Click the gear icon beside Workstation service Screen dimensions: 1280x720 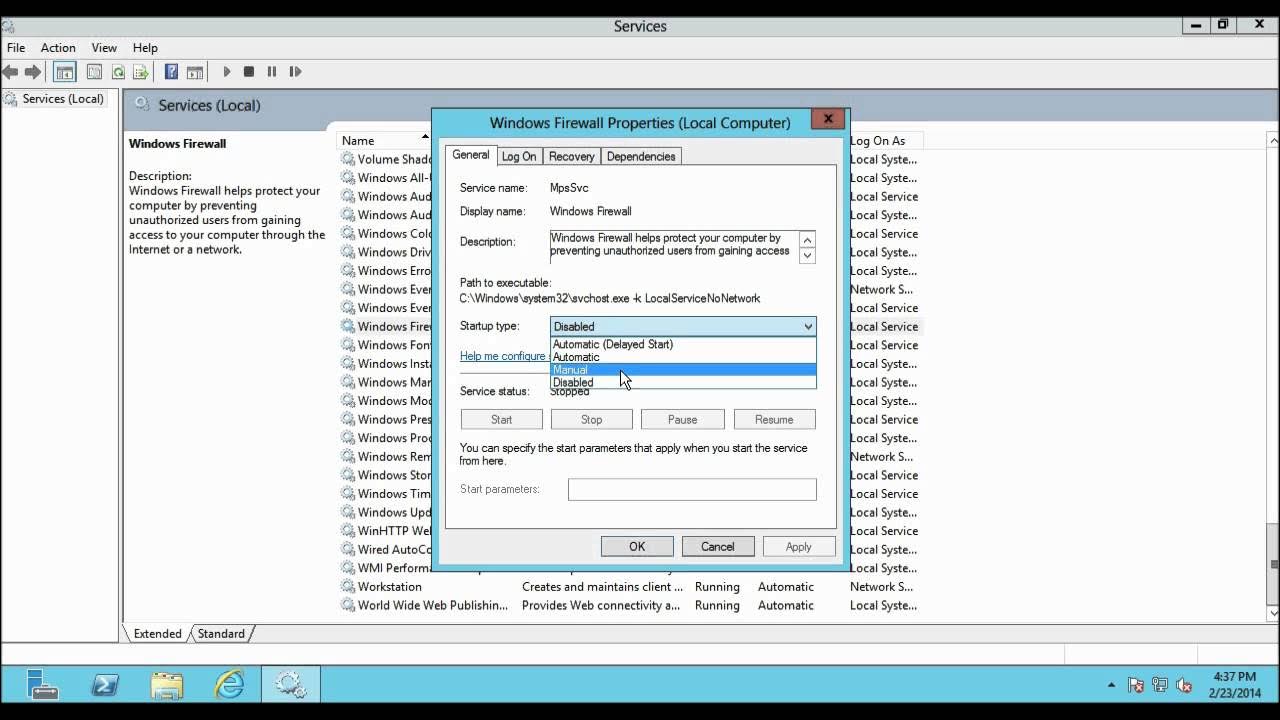(348, 587)
